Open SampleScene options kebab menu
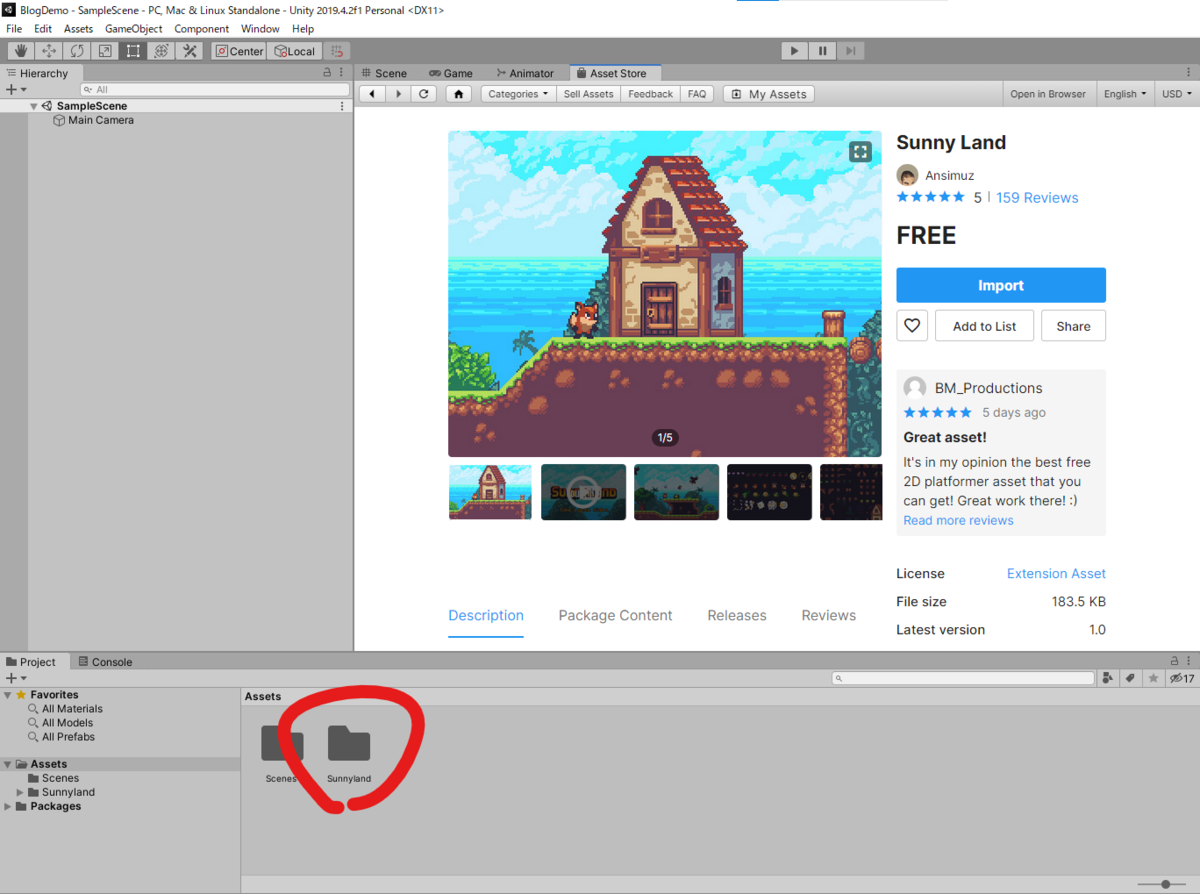1200x894 pixels. (x=343, y=106)
